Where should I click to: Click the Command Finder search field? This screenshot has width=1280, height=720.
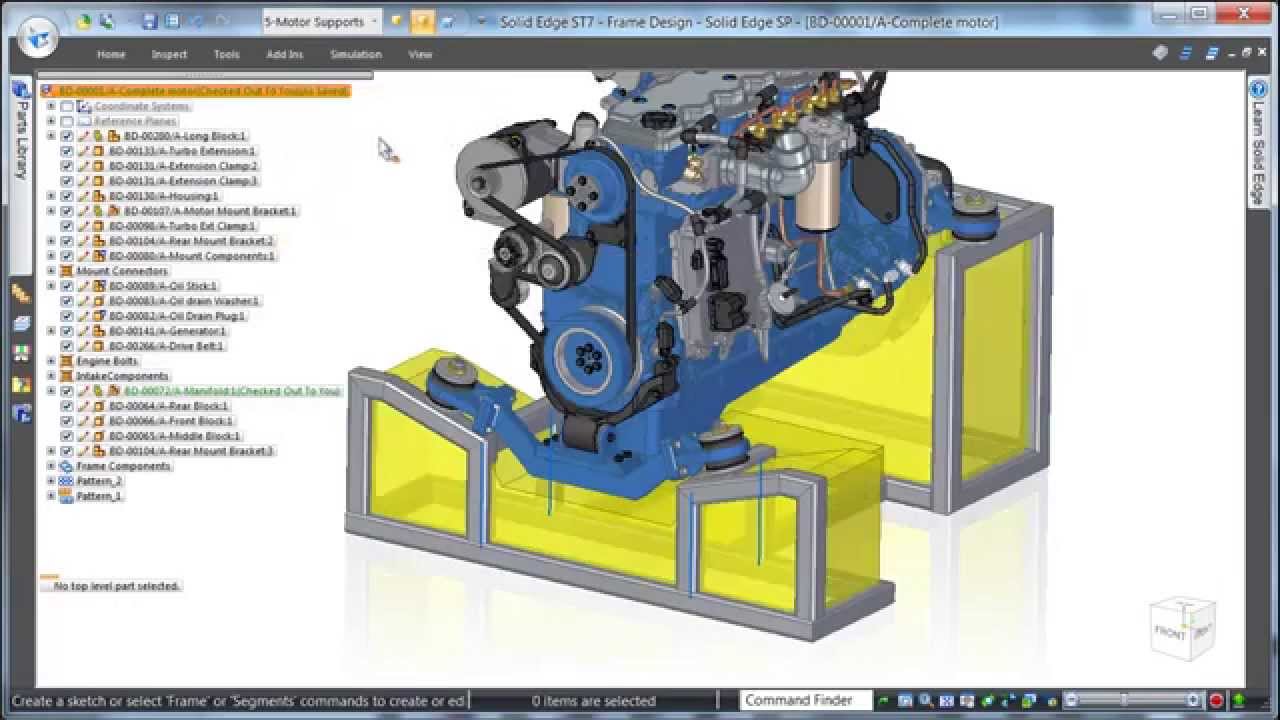[806, 701]
